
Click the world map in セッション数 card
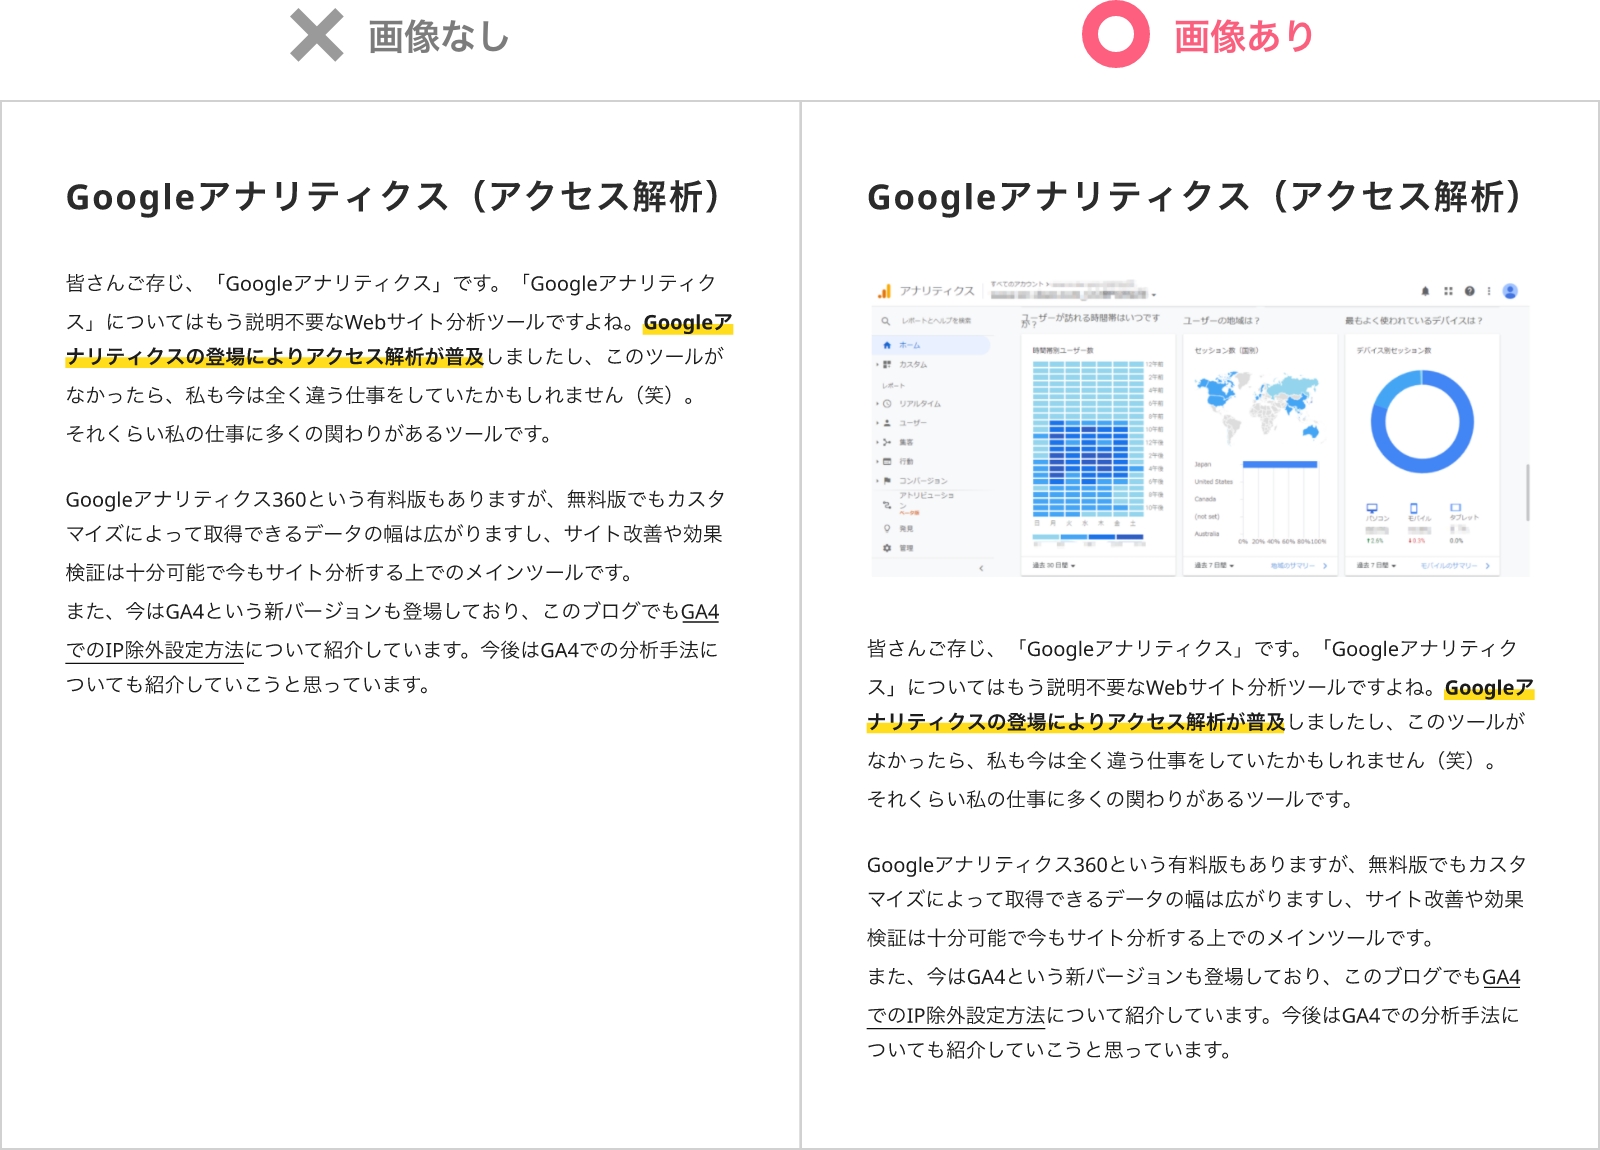click(1257, 408)
